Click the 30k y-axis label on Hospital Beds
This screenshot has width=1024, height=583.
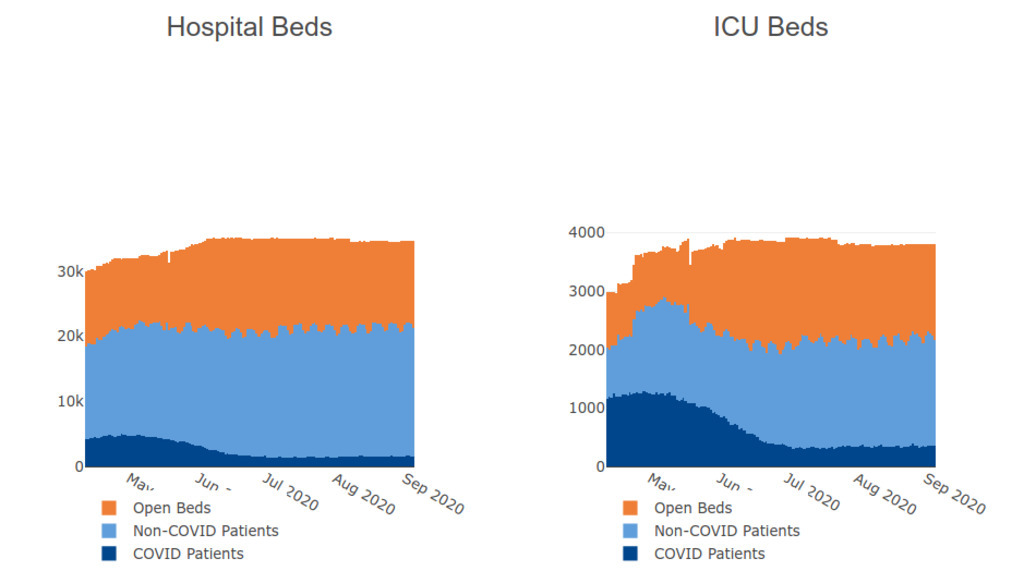coord(70,272)
